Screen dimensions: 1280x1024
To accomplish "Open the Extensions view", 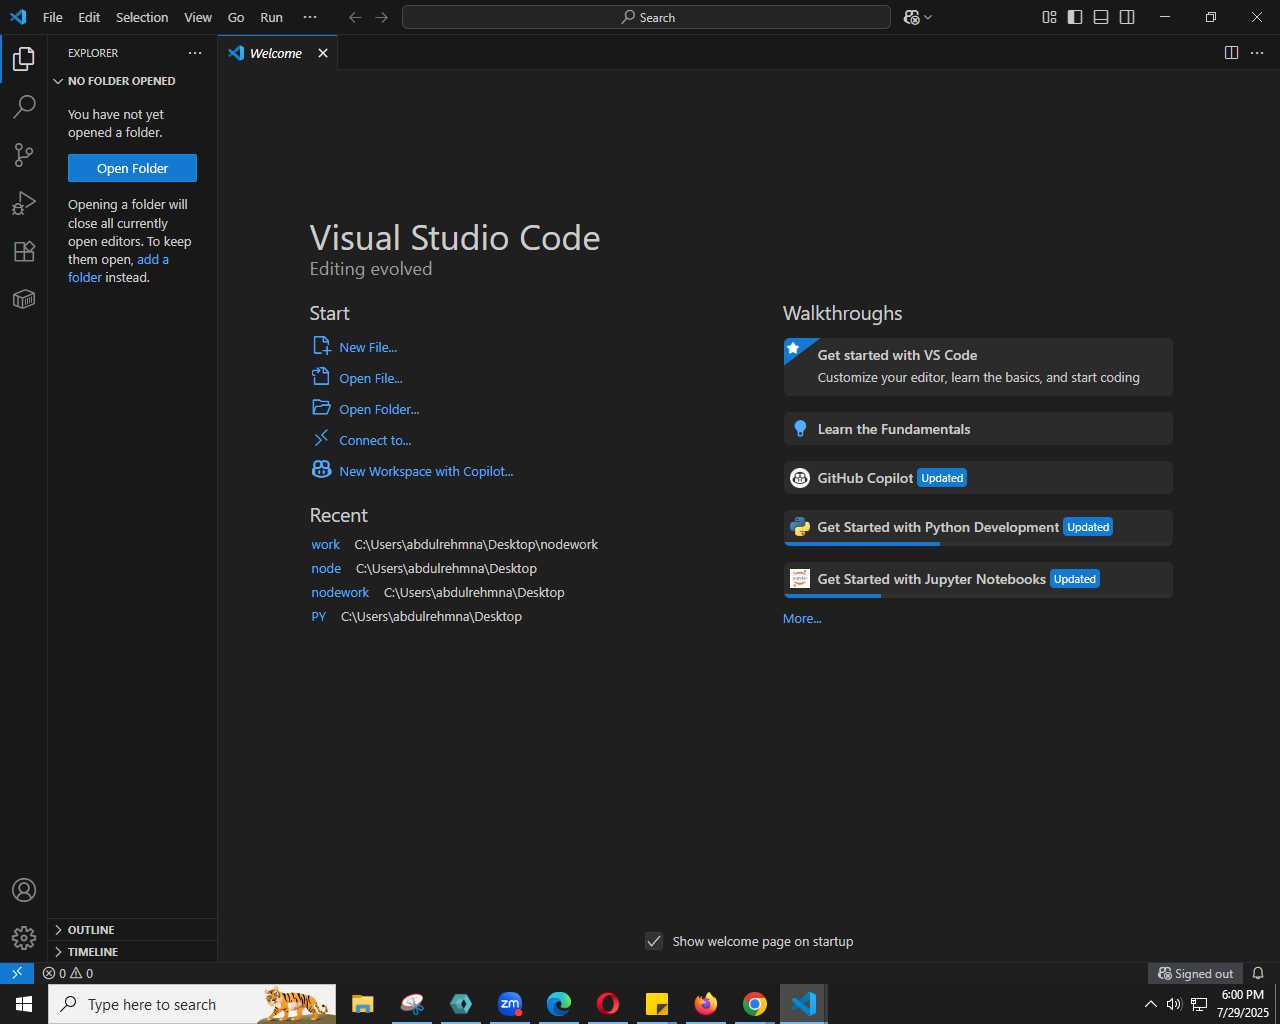I will 24,251.
